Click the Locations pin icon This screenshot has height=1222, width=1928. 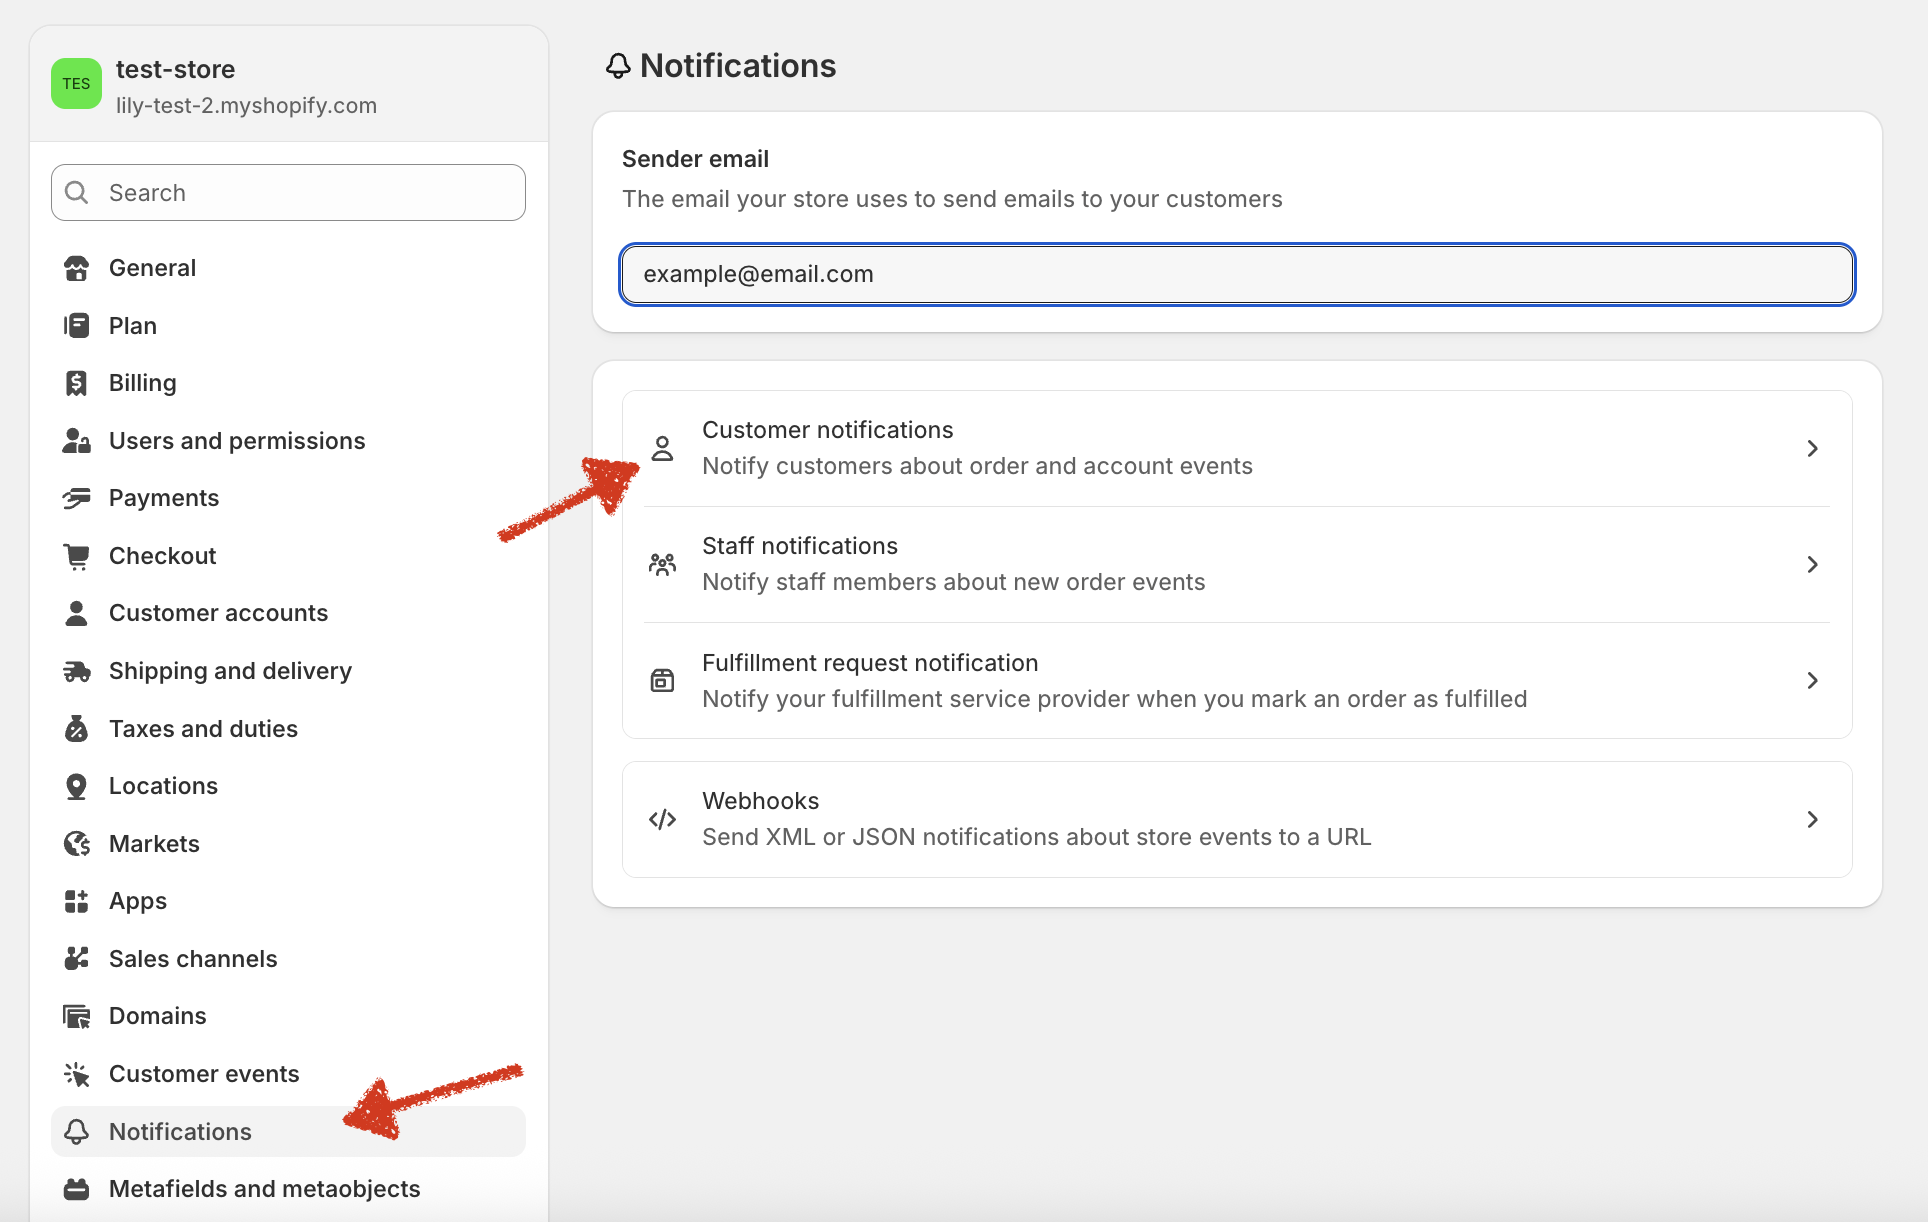pyautogui.click(x=77, y=786)
